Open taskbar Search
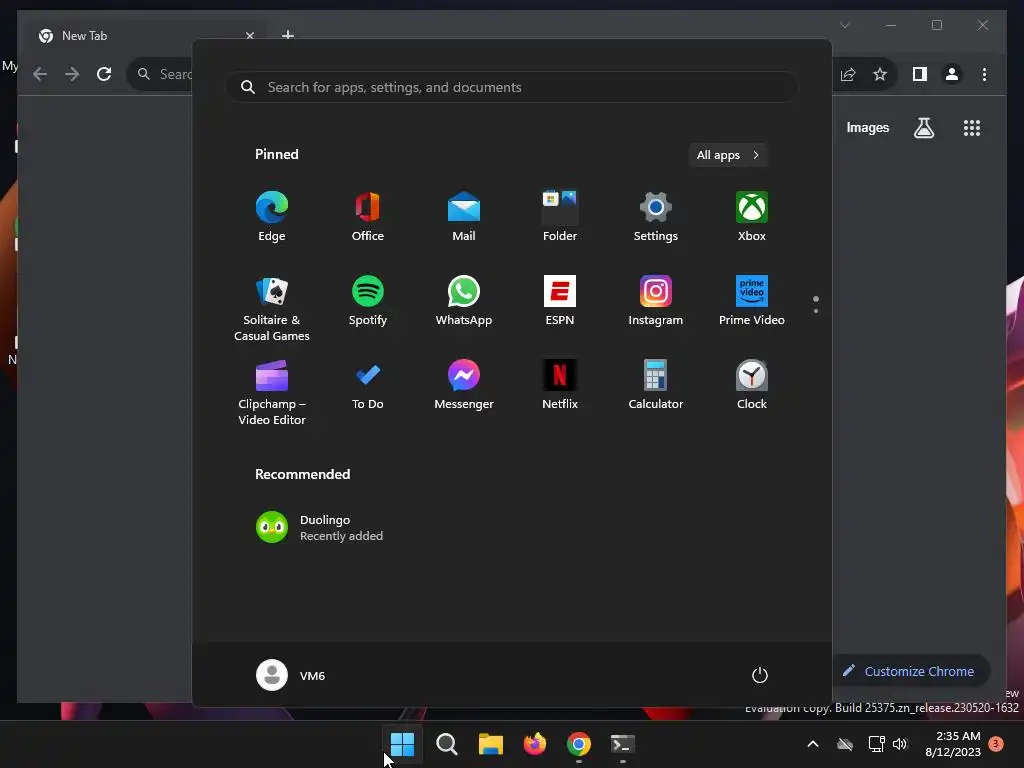The image size is (1024, 768). pos(447,744)
